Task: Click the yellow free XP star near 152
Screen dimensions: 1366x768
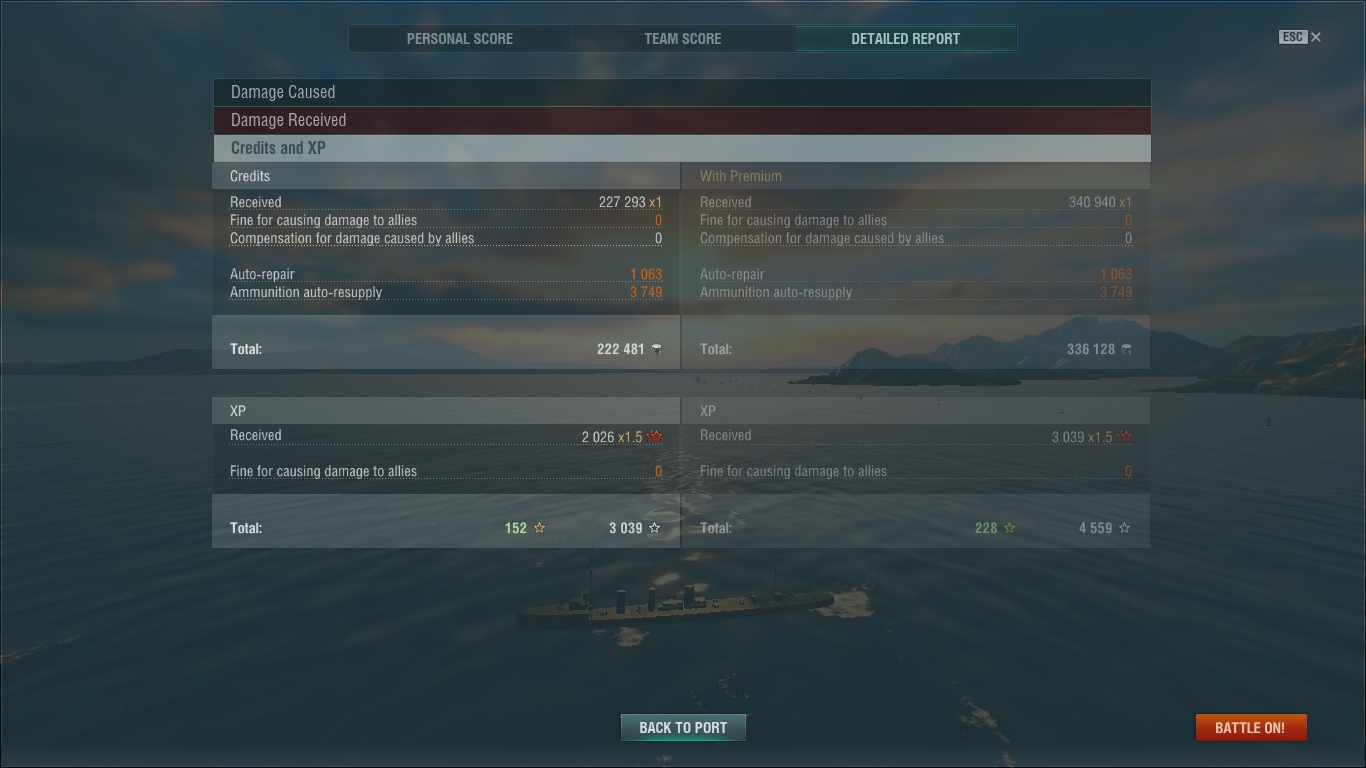Action: [540, 528]
